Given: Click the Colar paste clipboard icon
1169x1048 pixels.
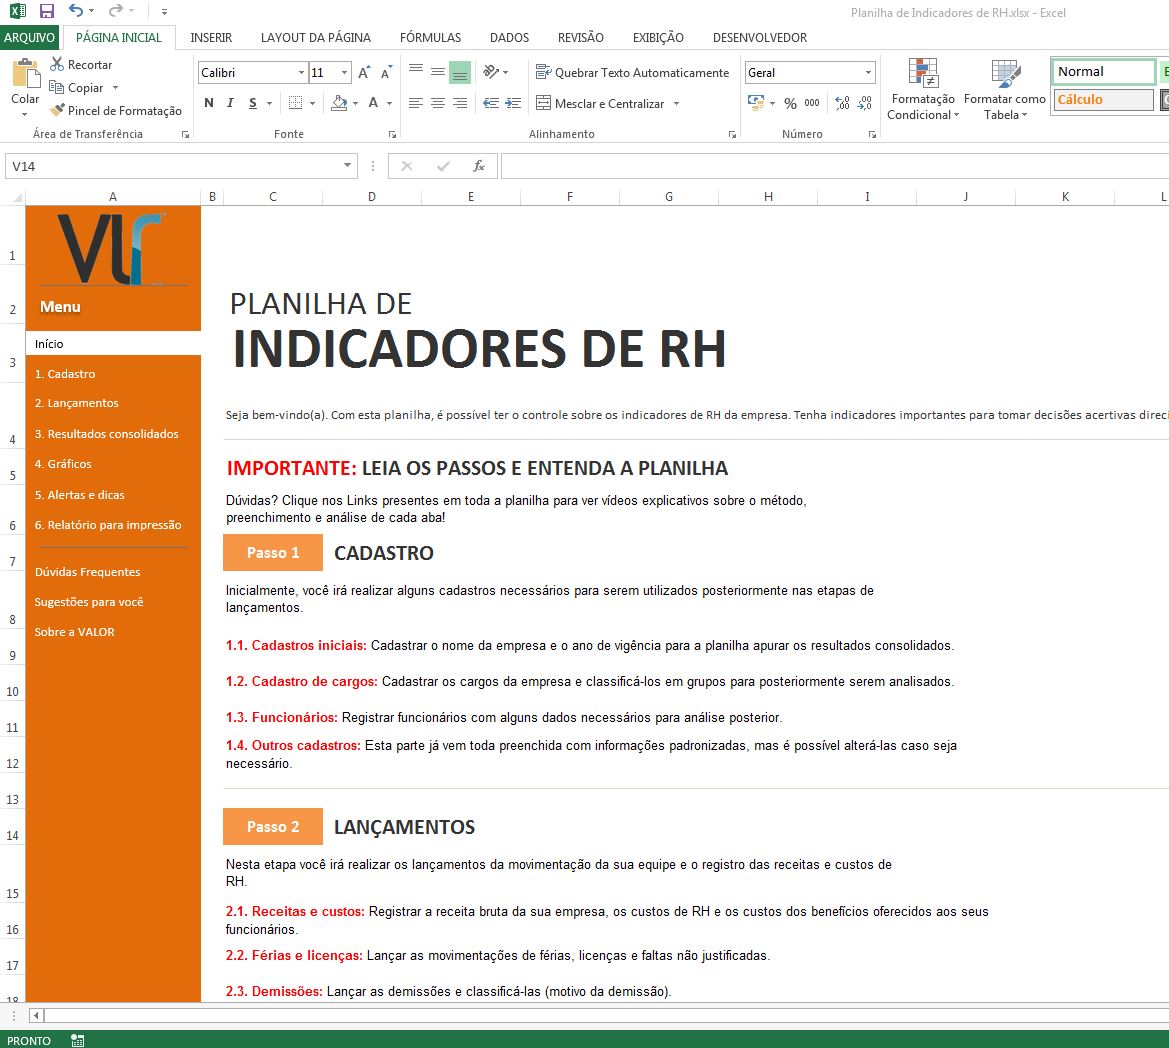Looking at the screenshot, I should click(25, 75).
